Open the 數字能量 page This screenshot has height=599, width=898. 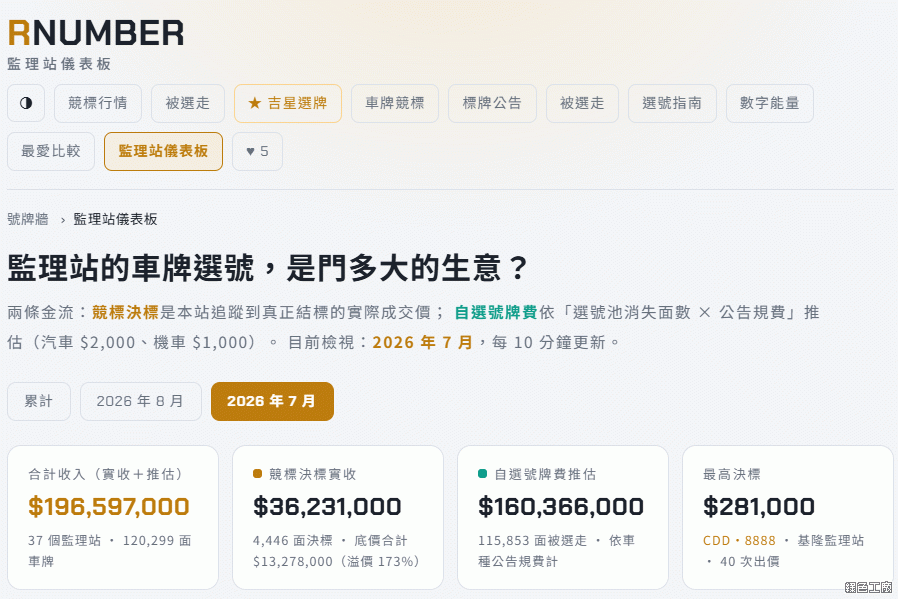tap(770, 103)
